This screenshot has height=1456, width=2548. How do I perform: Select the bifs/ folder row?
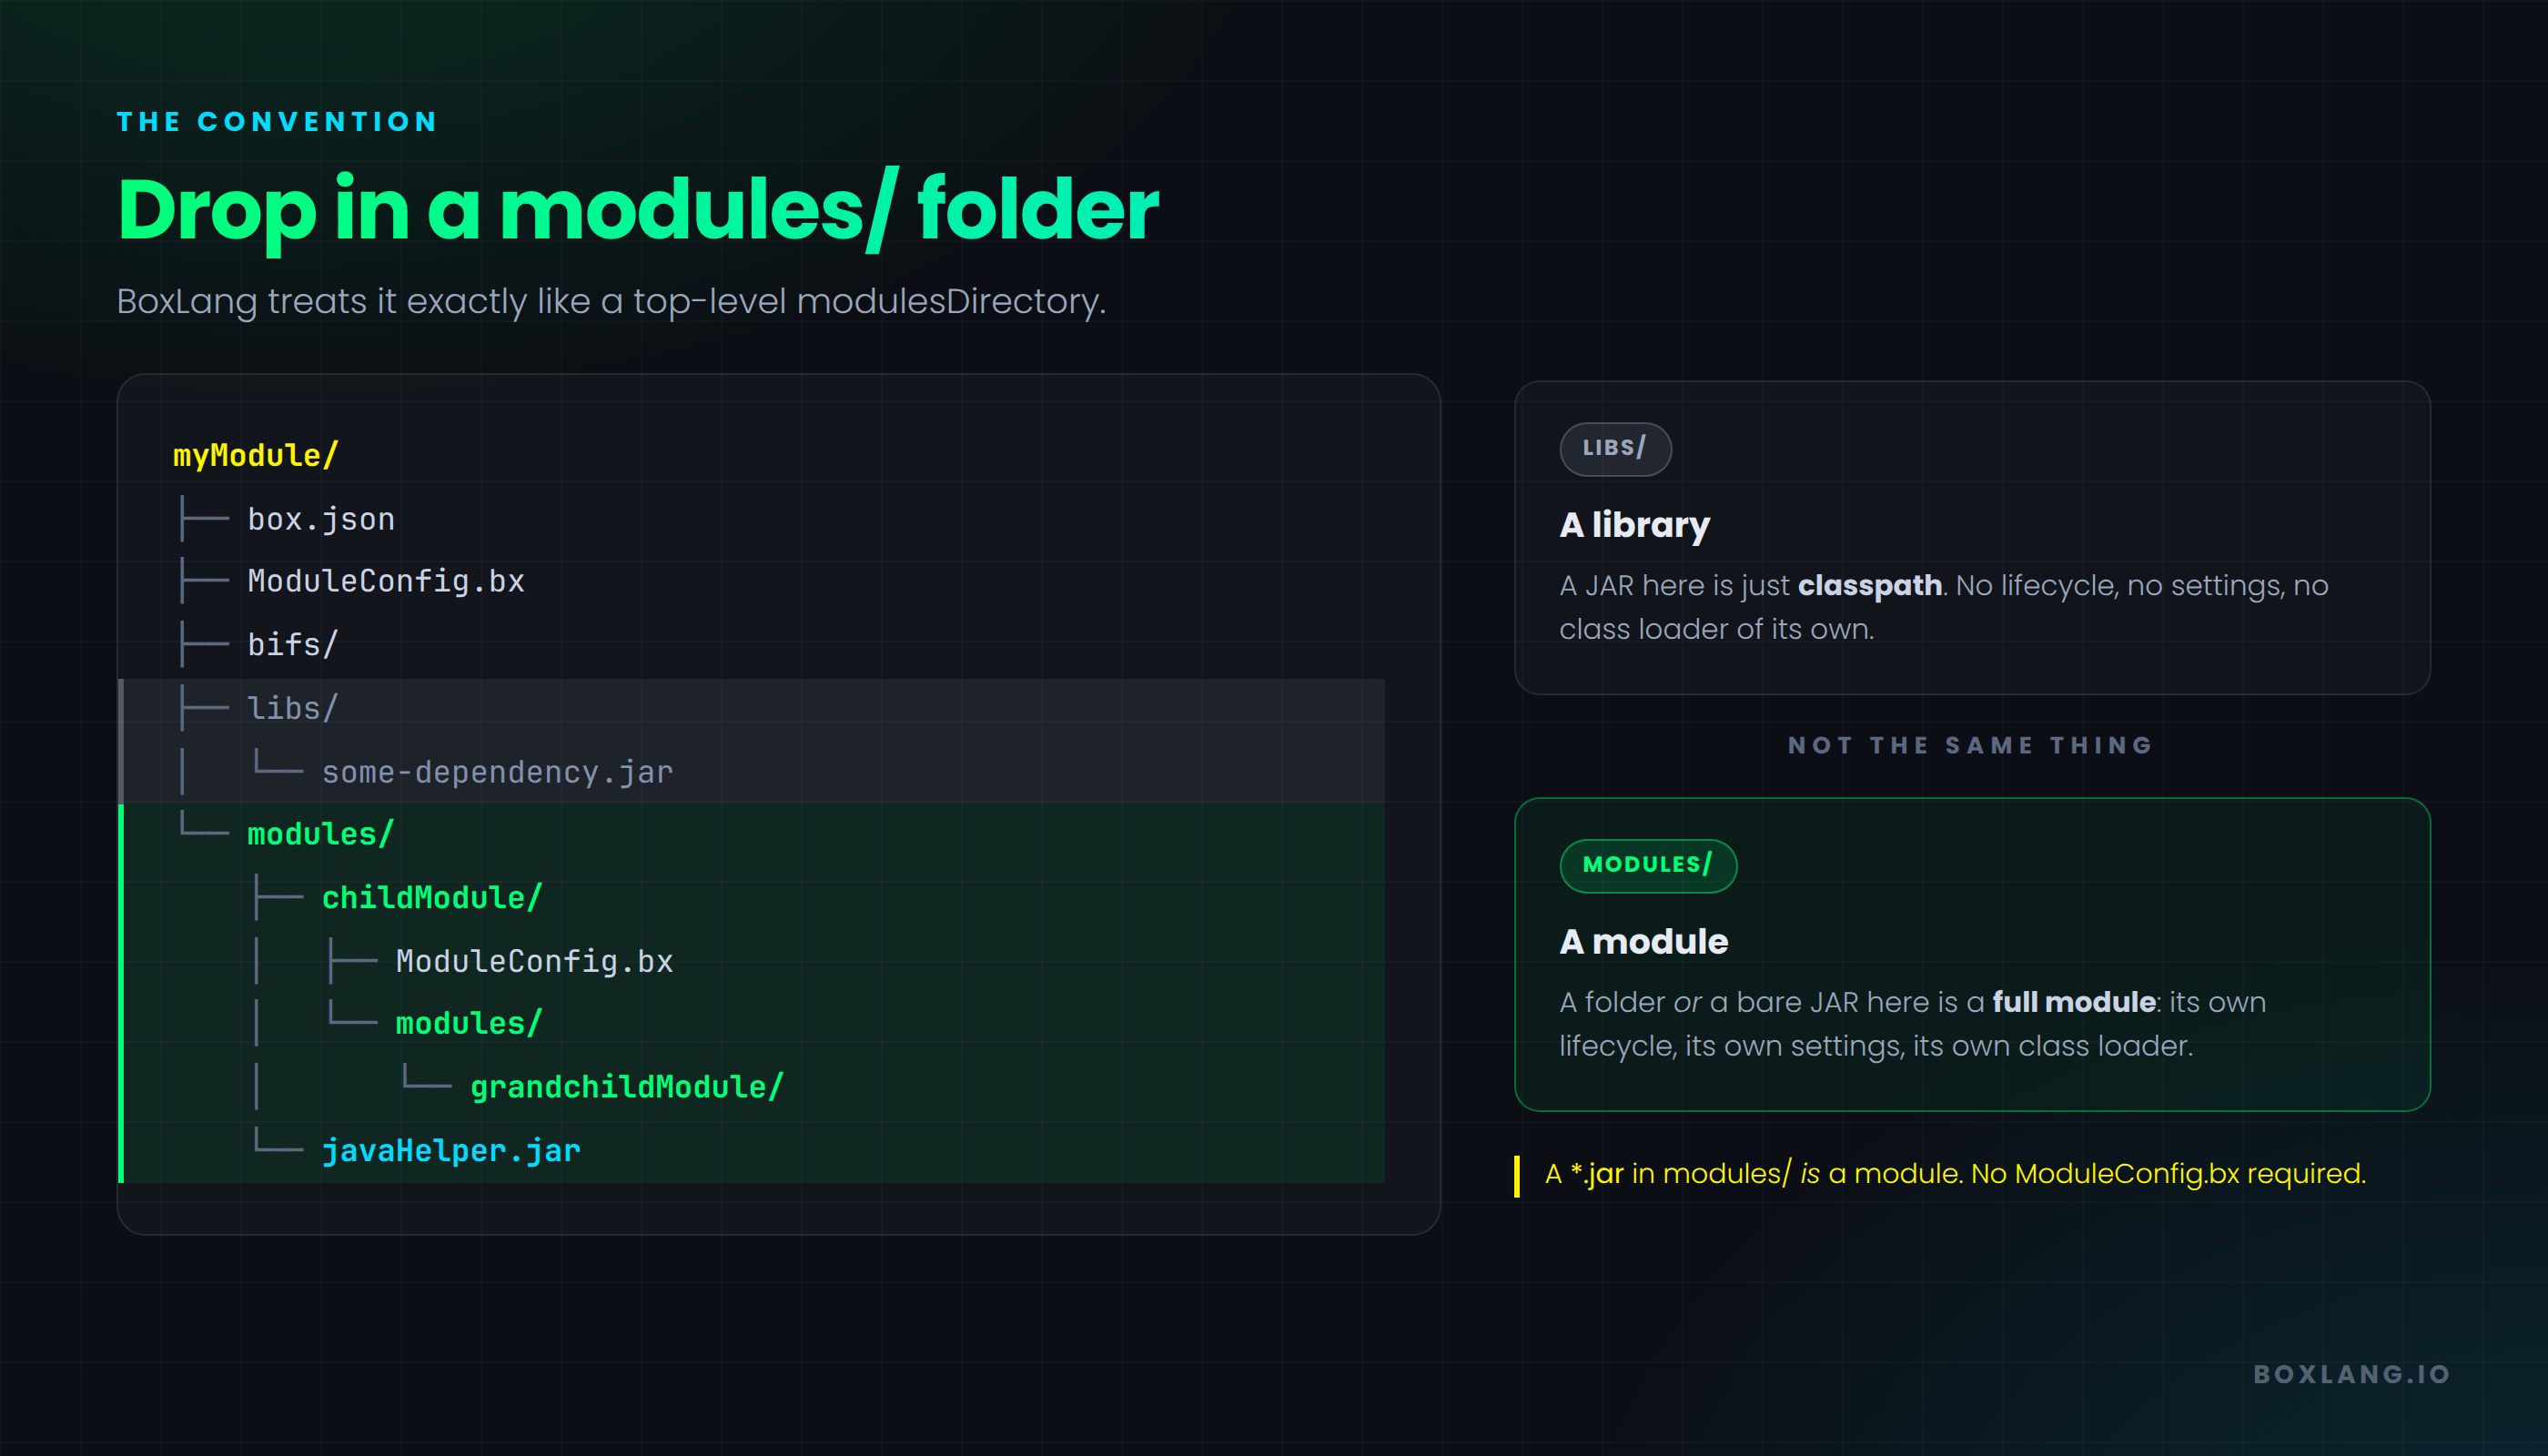293,645
